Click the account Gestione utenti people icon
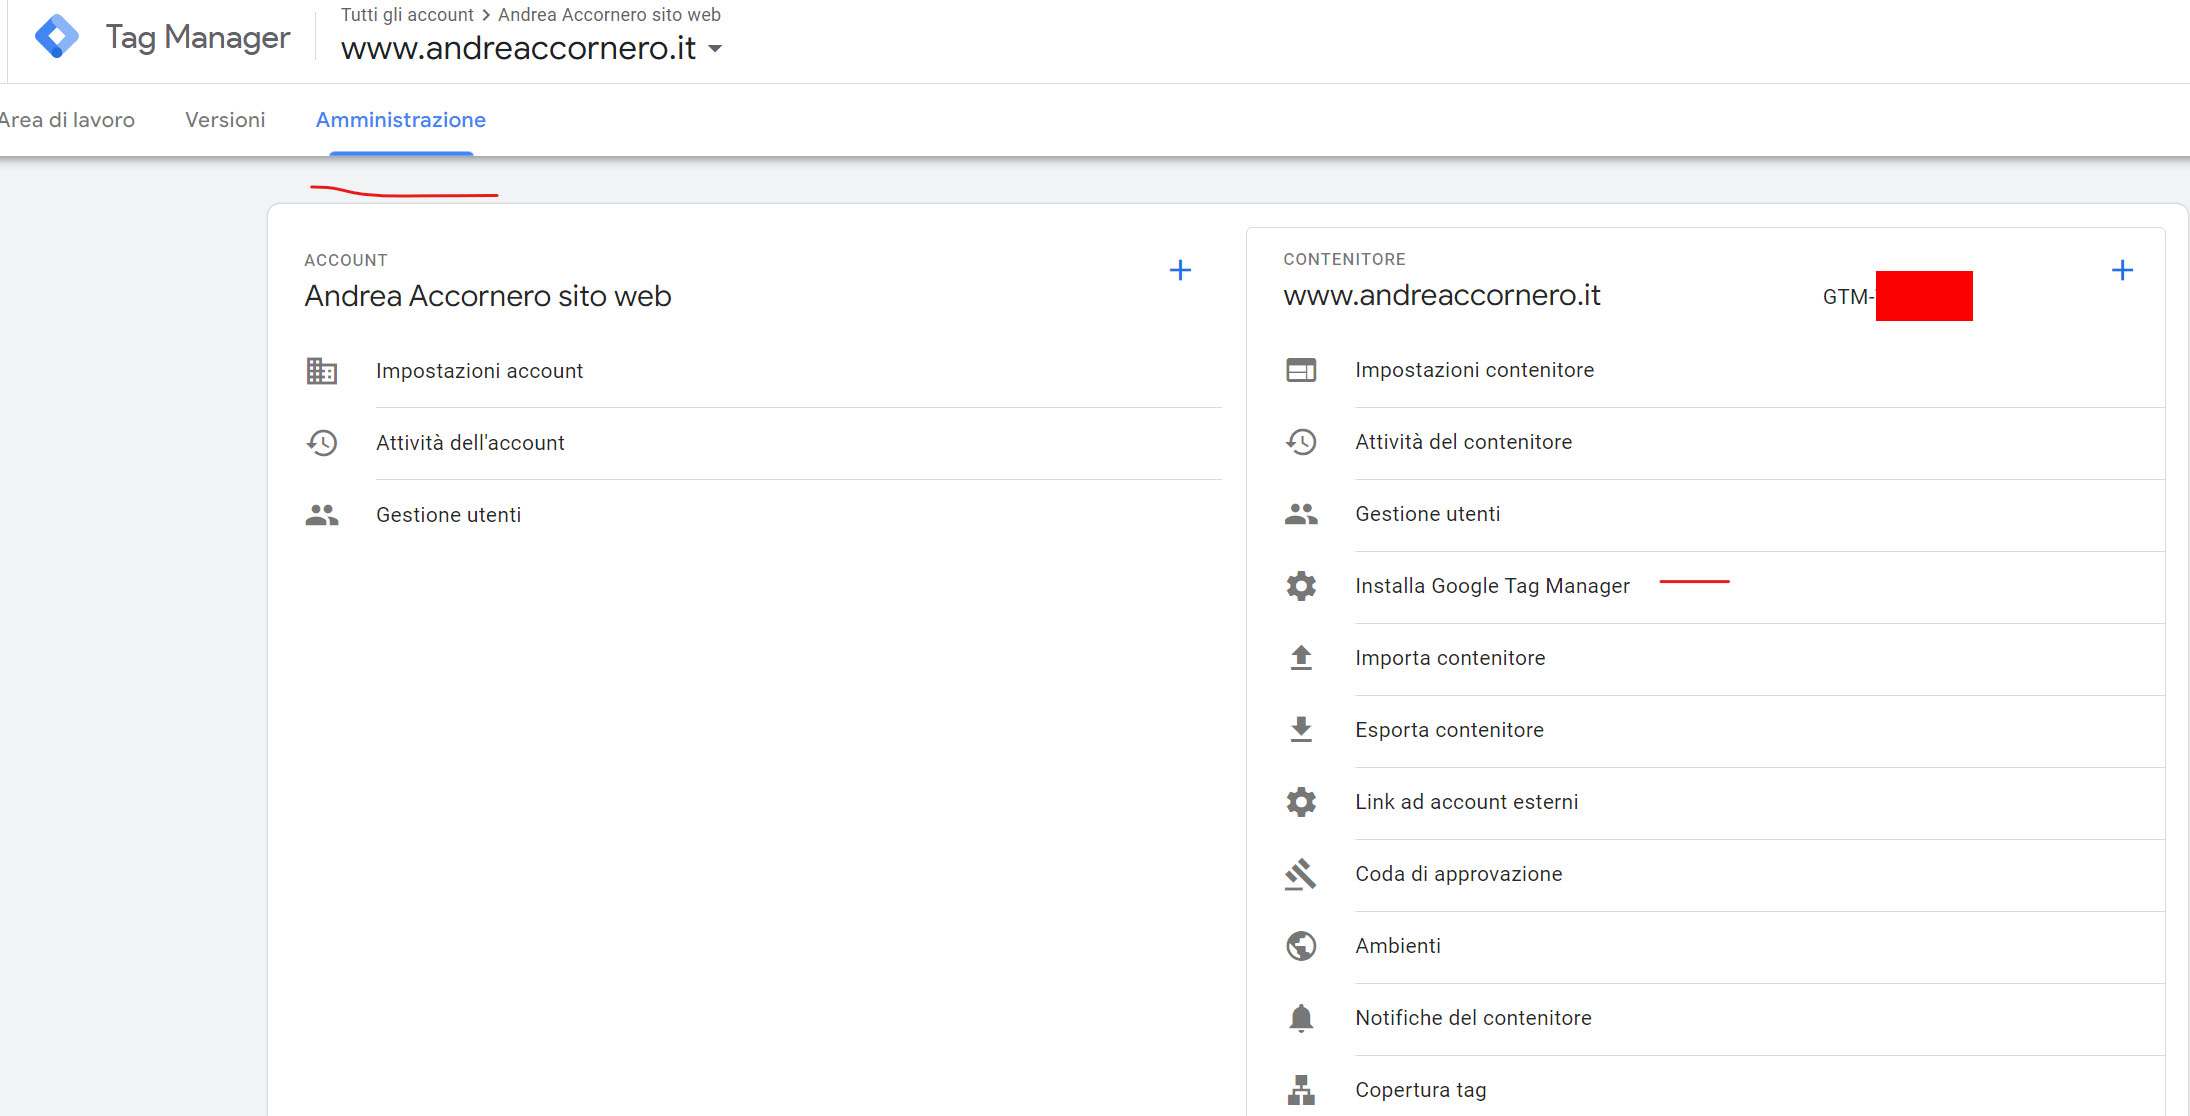 (321, 515)
